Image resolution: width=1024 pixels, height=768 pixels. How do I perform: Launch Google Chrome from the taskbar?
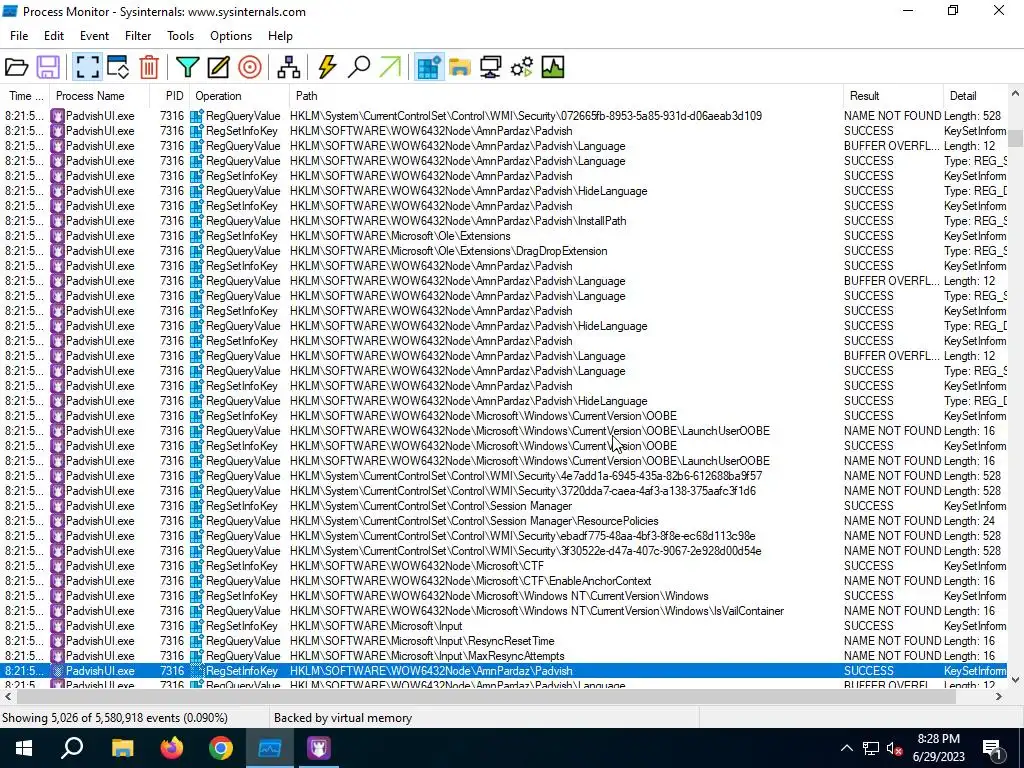(x=221, y=748)
